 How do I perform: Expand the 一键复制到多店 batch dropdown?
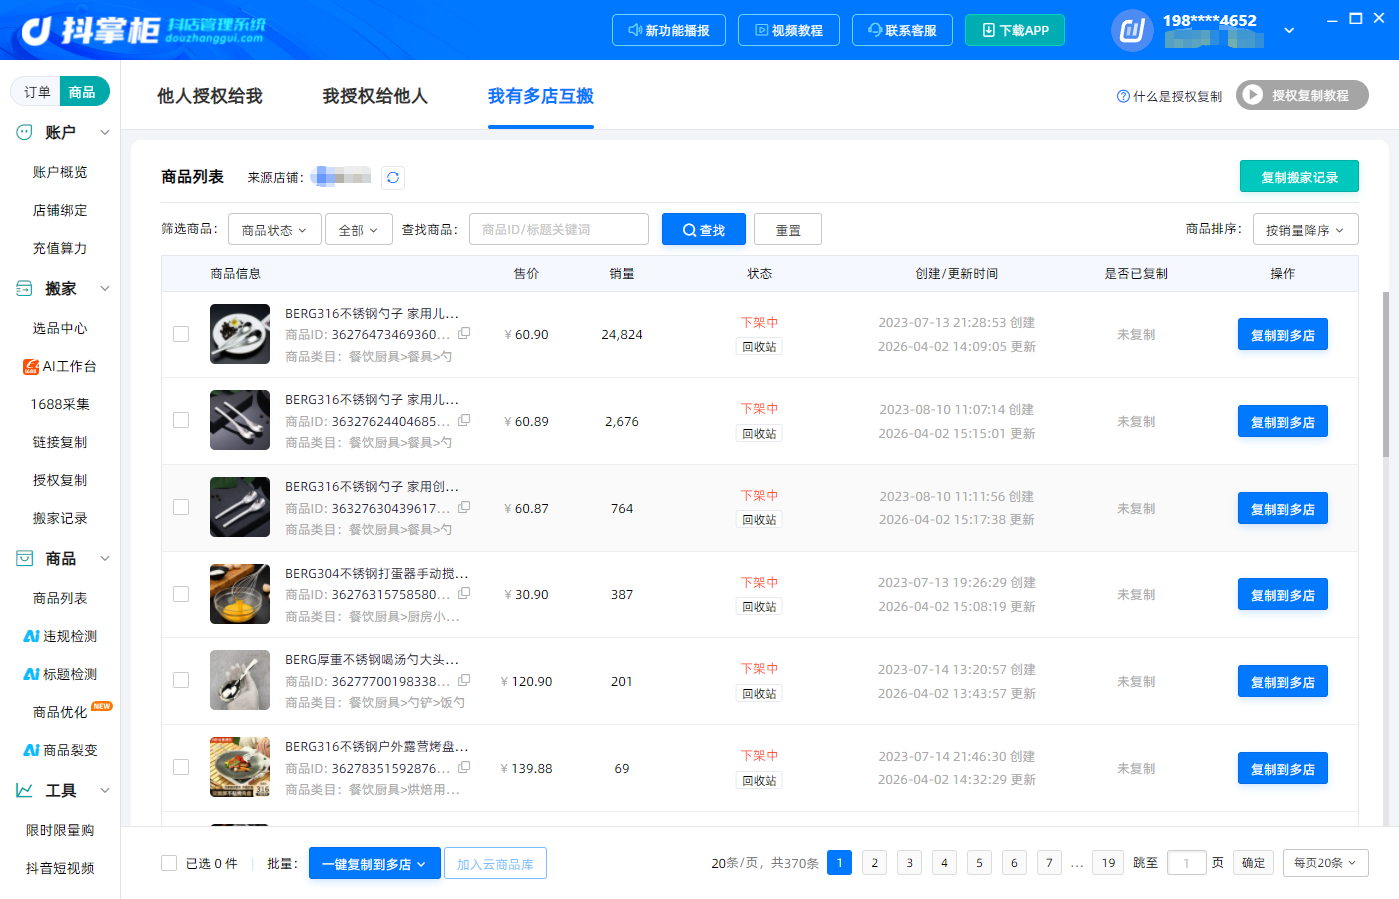[374, 863]
